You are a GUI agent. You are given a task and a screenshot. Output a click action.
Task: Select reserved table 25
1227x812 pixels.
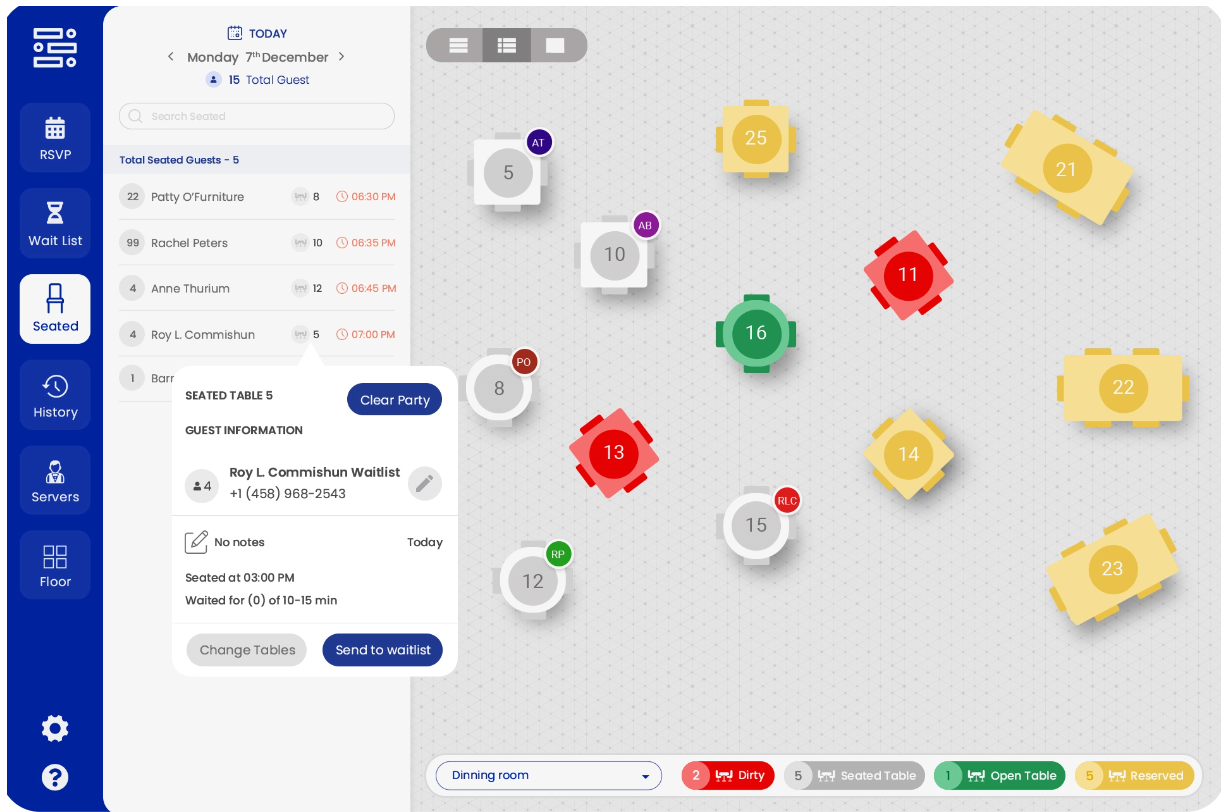point(756,138)
